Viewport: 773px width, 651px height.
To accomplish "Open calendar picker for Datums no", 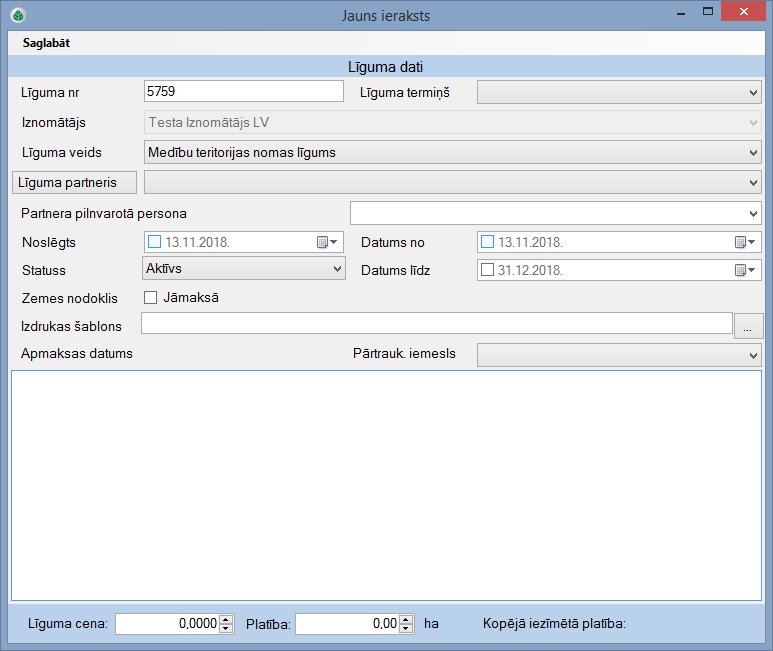I will pyautogui.click(x=745, y=242).
